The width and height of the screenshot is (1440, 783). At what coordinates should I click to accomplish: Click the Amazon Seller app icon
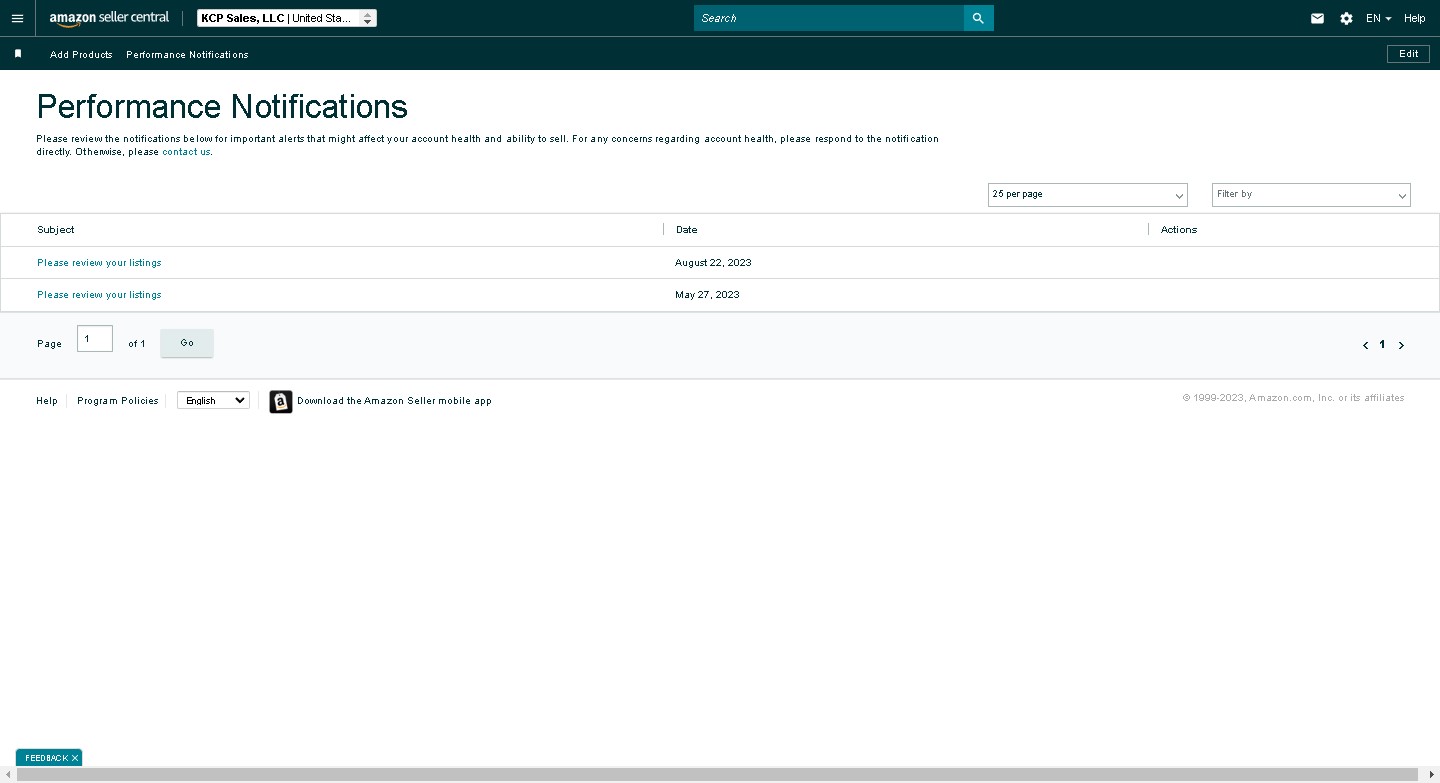tap(281, 401)
